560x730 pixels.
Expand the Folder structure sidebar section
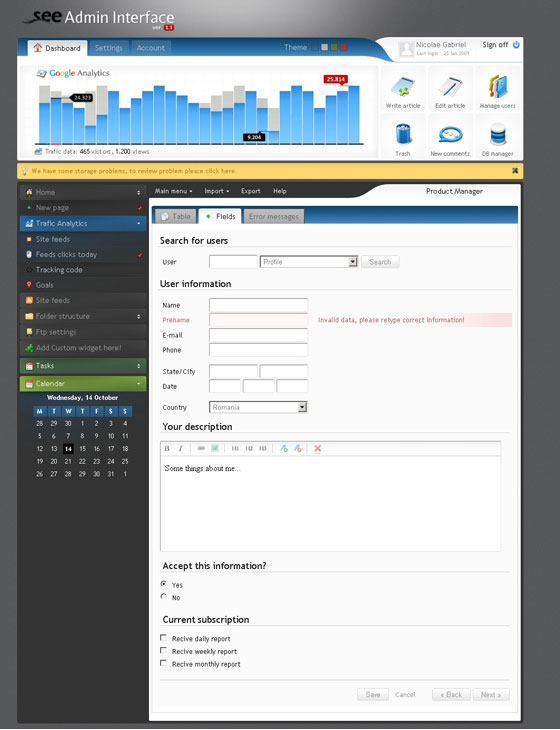138,316
